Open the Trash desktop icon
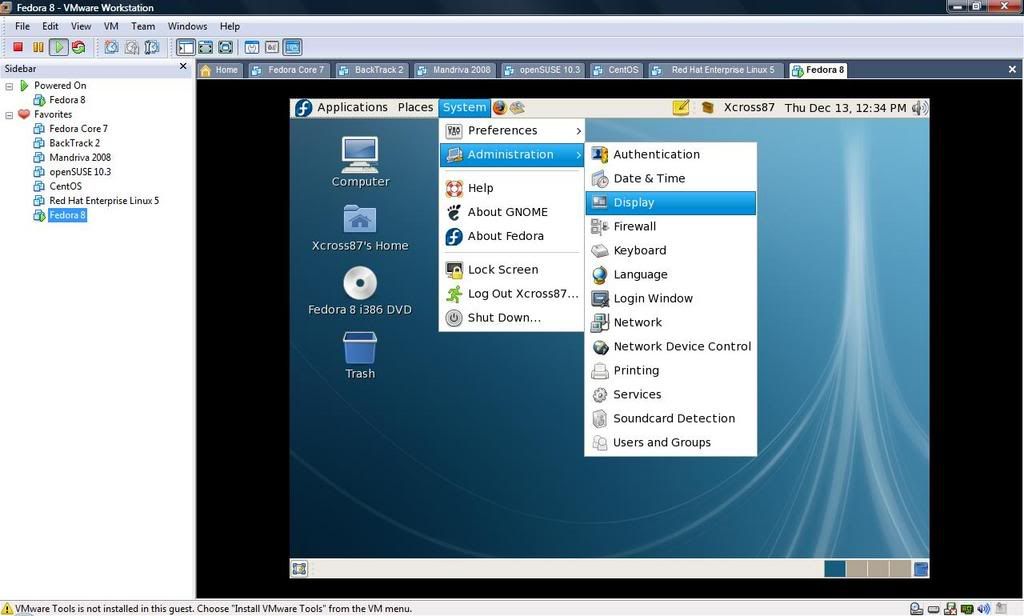Viewport: 1024px width, 616px height. [360, 355]
